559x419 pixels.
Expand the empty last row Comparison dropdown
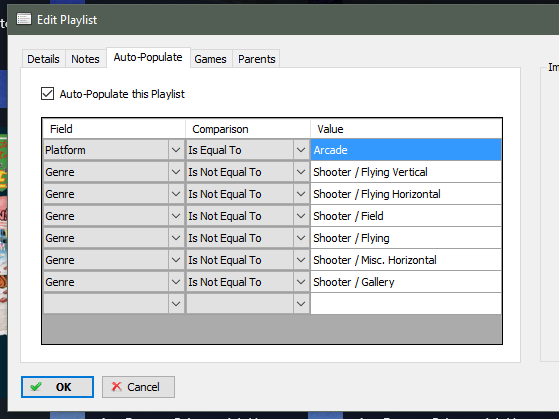pos(301,304)
